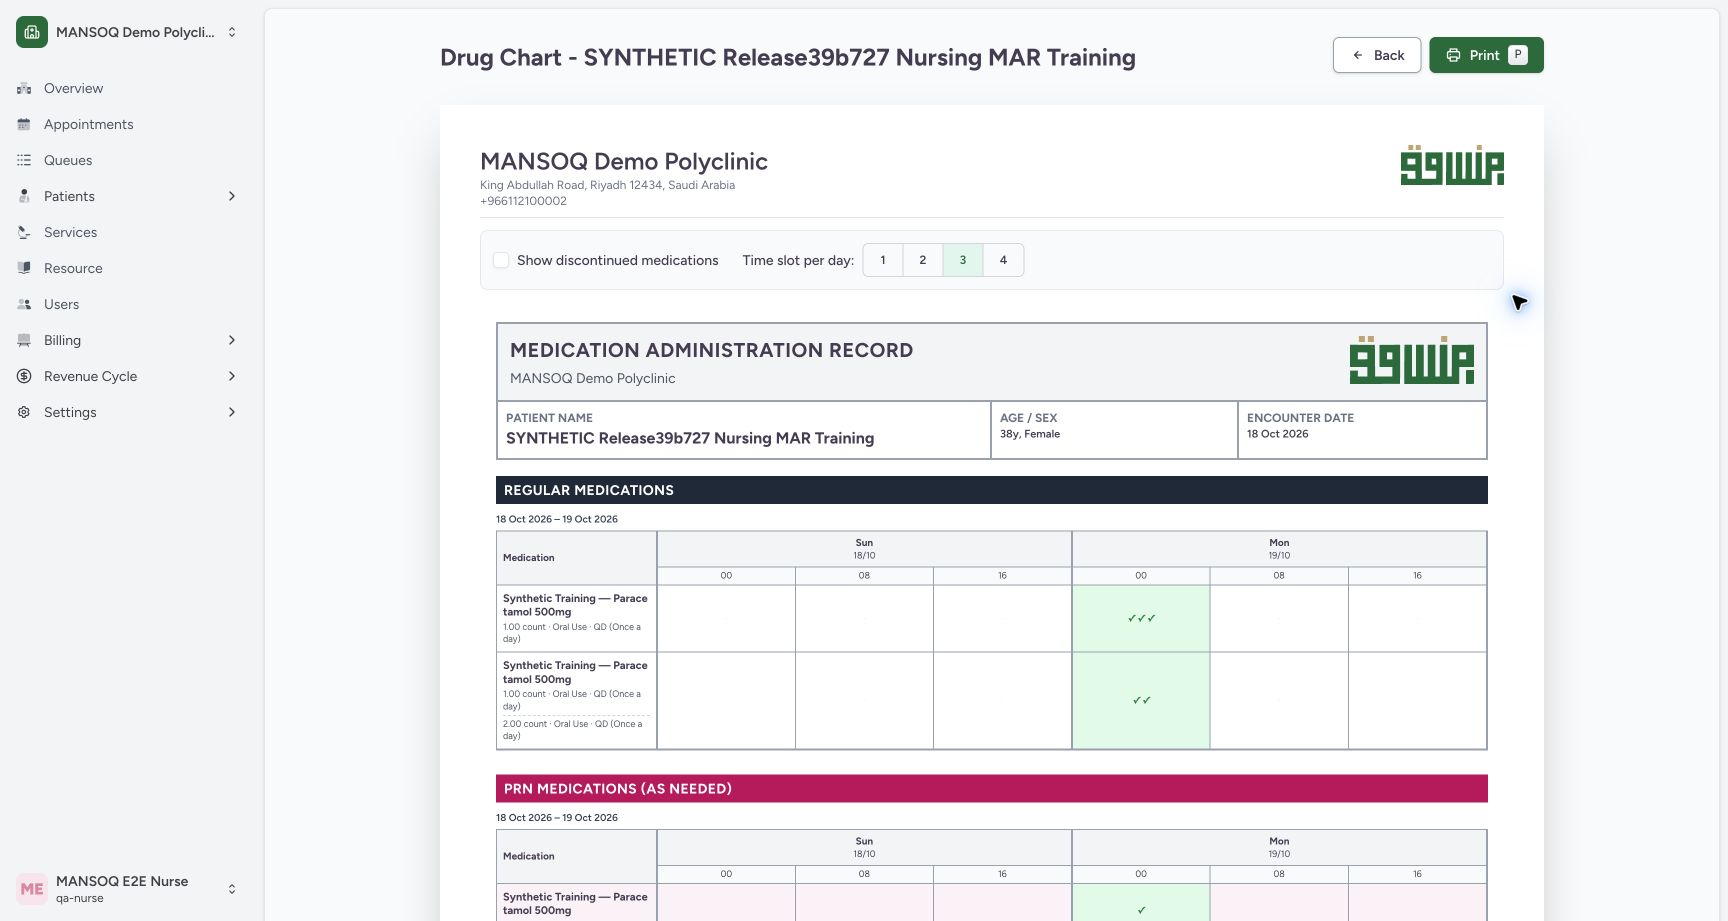Click the ME user avatar
This screenshot has height=921, width=1728.
pos(32,889)
